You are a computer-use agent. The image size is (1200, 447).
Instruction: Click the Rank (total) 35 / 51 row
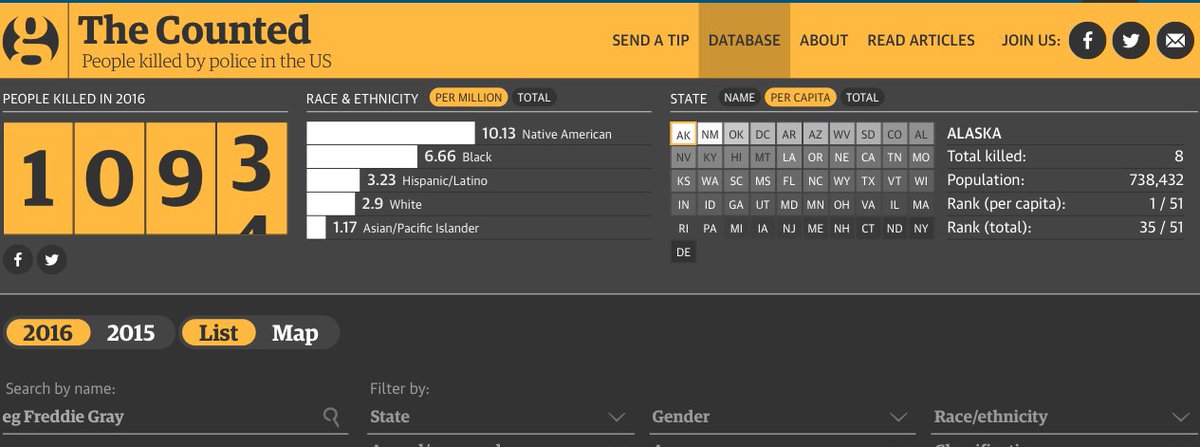click(x=1065, y=228)
